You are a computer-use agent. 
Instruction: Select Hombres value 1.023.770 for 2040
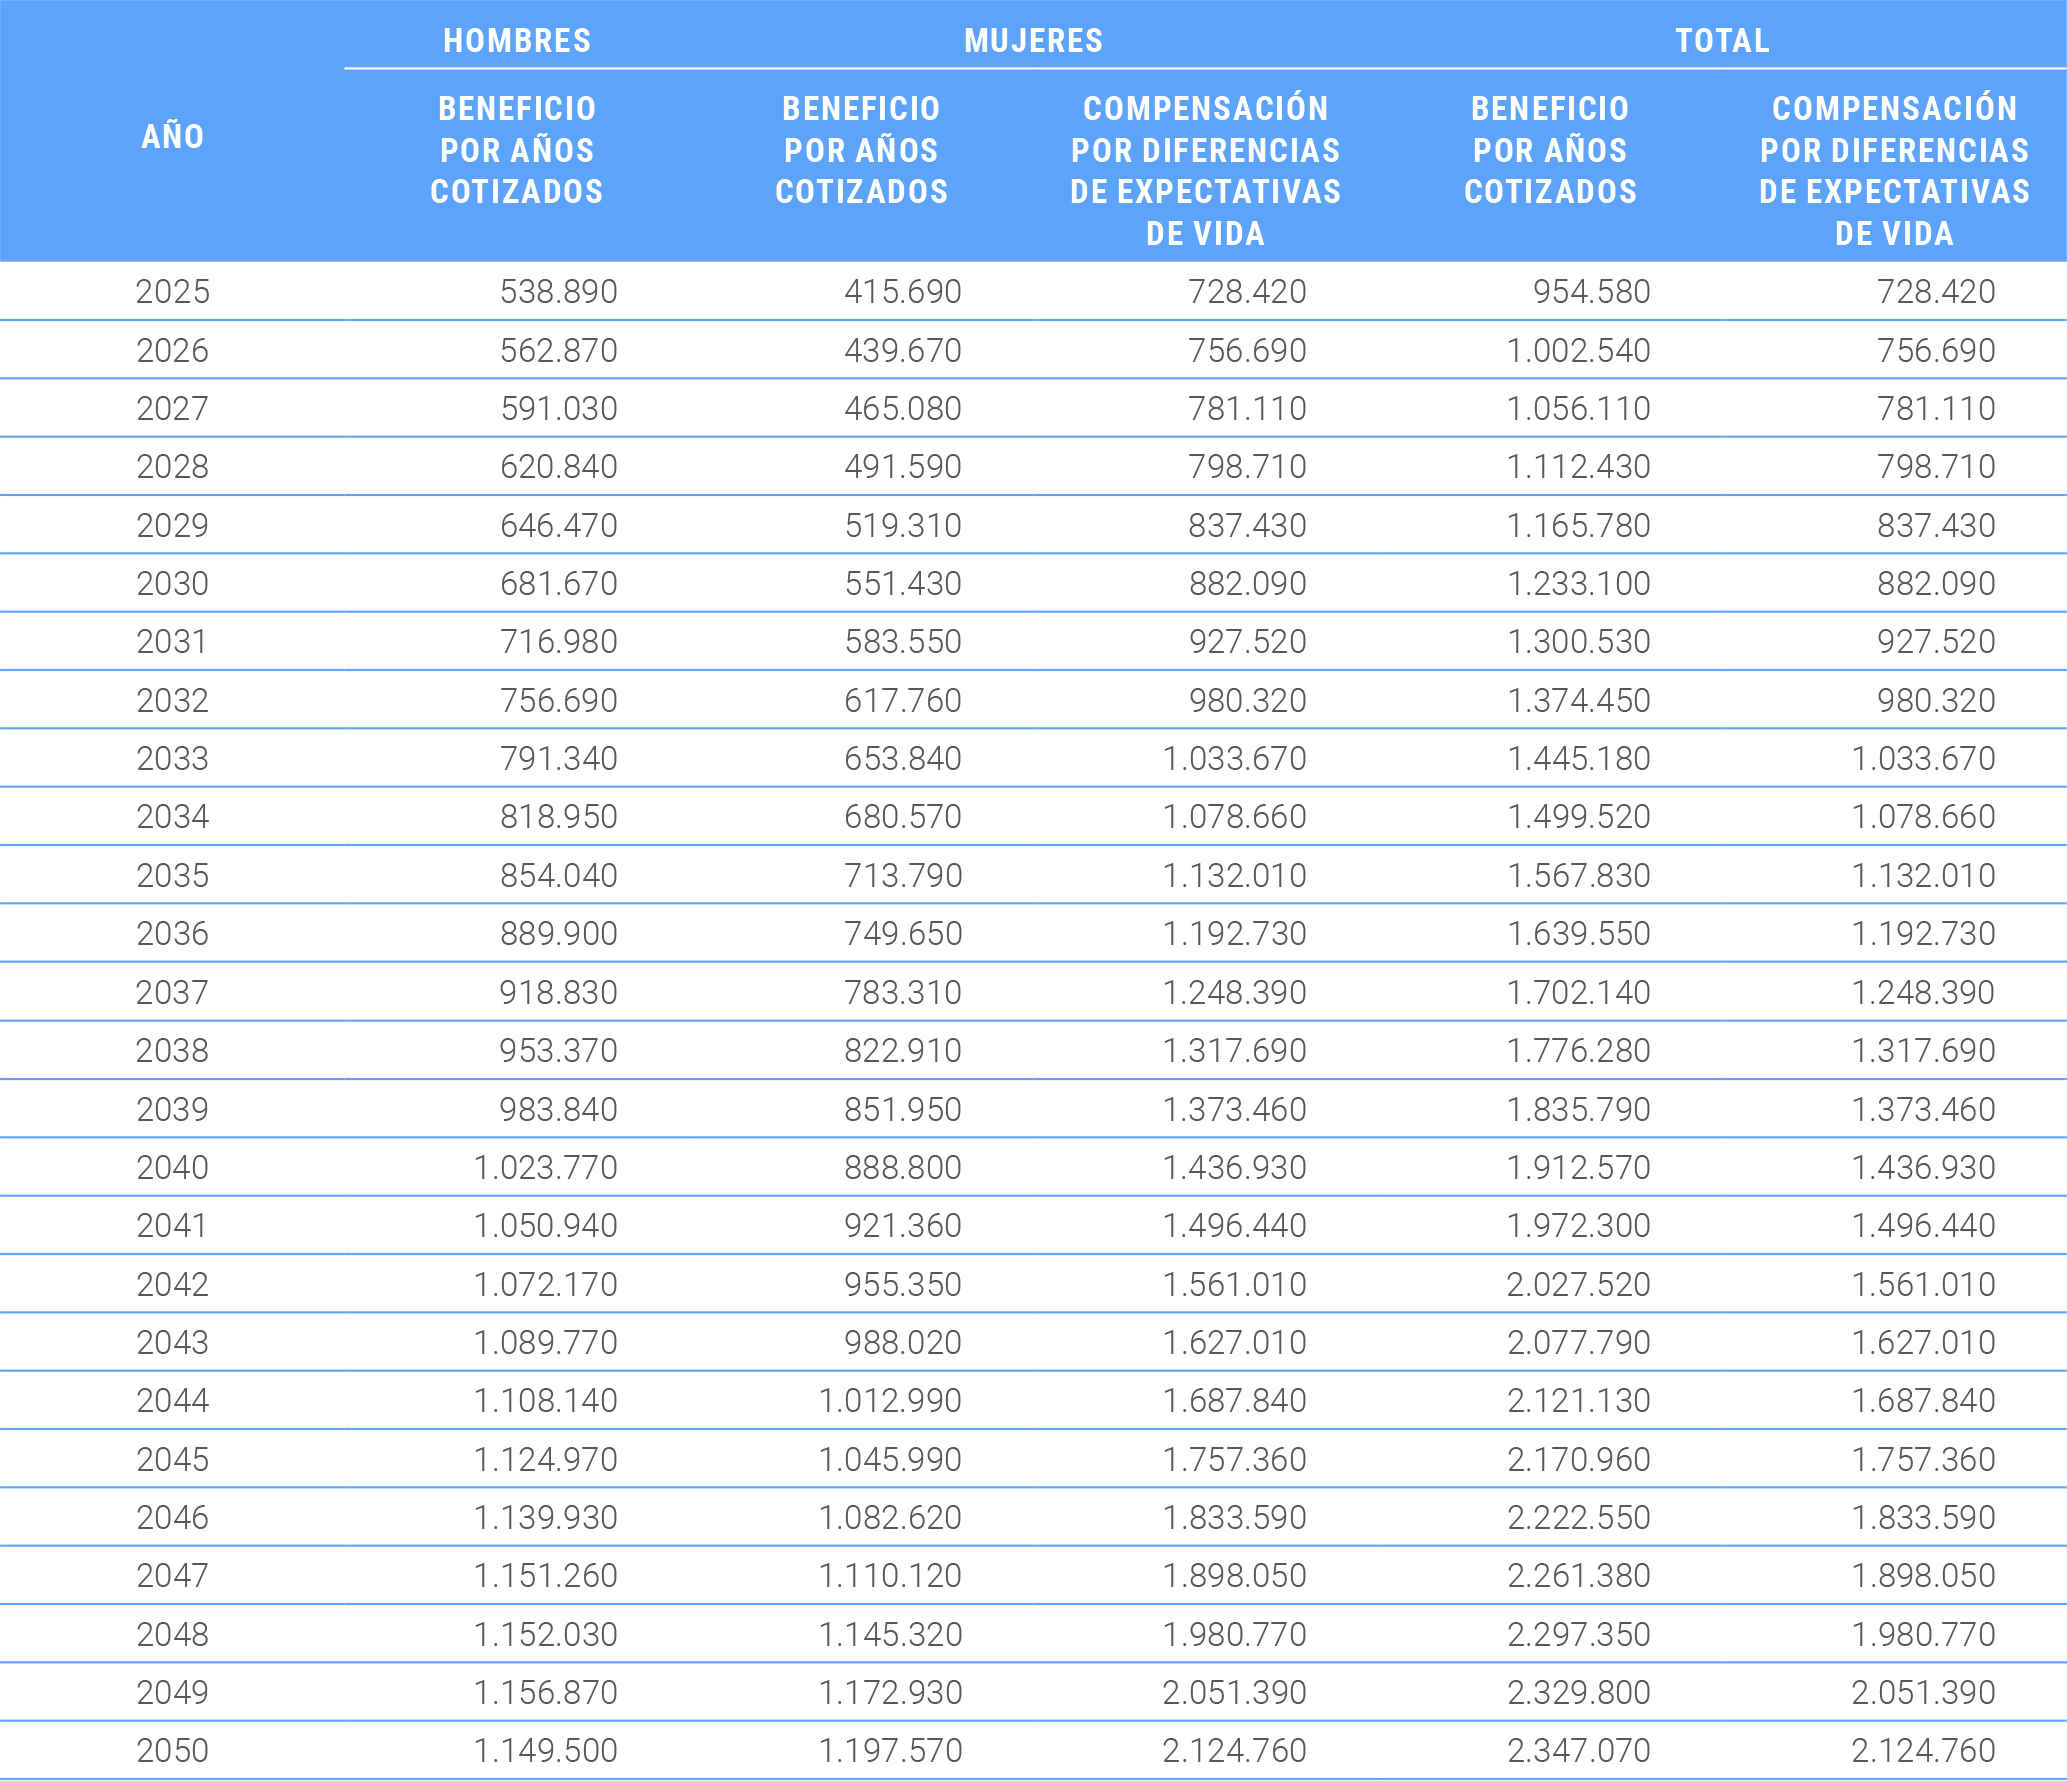click(x=545, y=1167)
